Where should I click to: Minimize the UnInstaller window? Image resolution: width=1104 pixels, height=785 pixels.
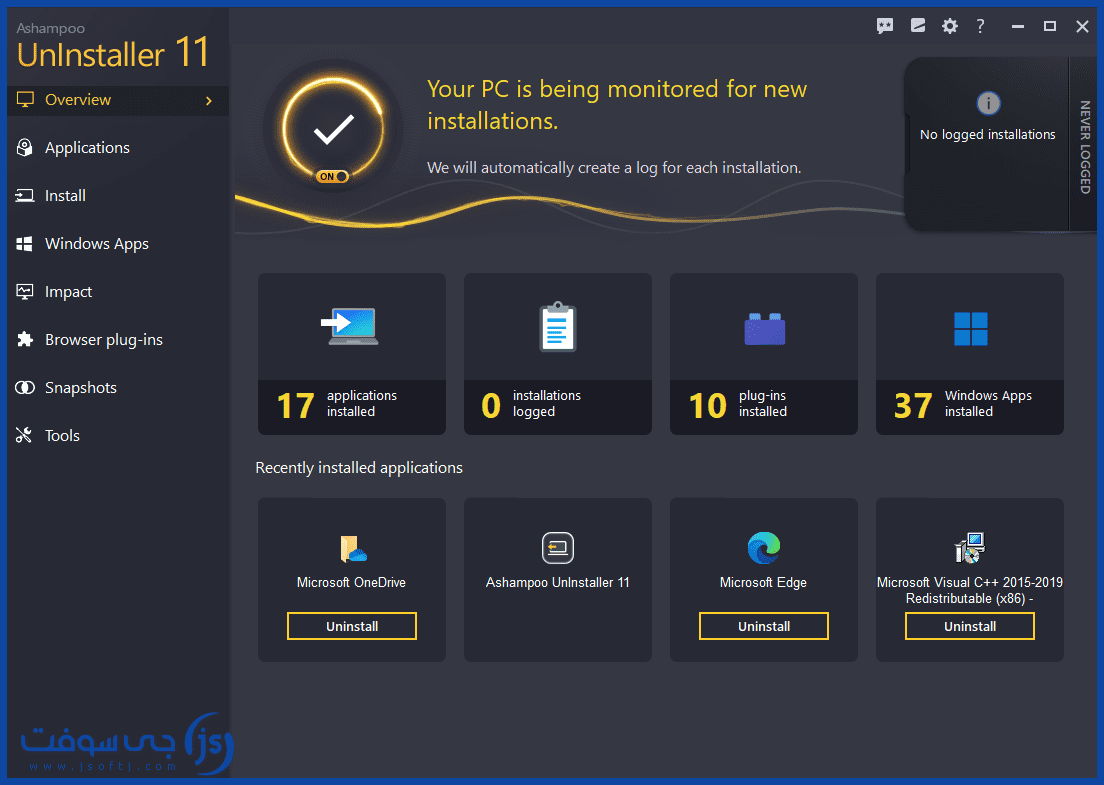coord(1017,26)
